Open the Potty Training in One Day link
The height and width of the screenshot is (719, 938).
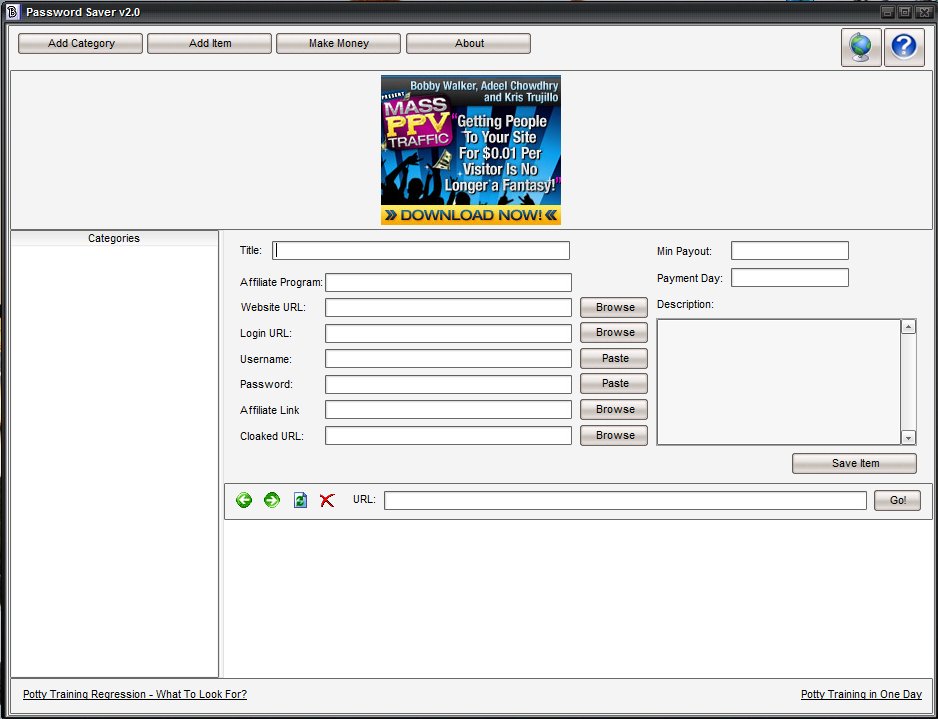point(861,694)
